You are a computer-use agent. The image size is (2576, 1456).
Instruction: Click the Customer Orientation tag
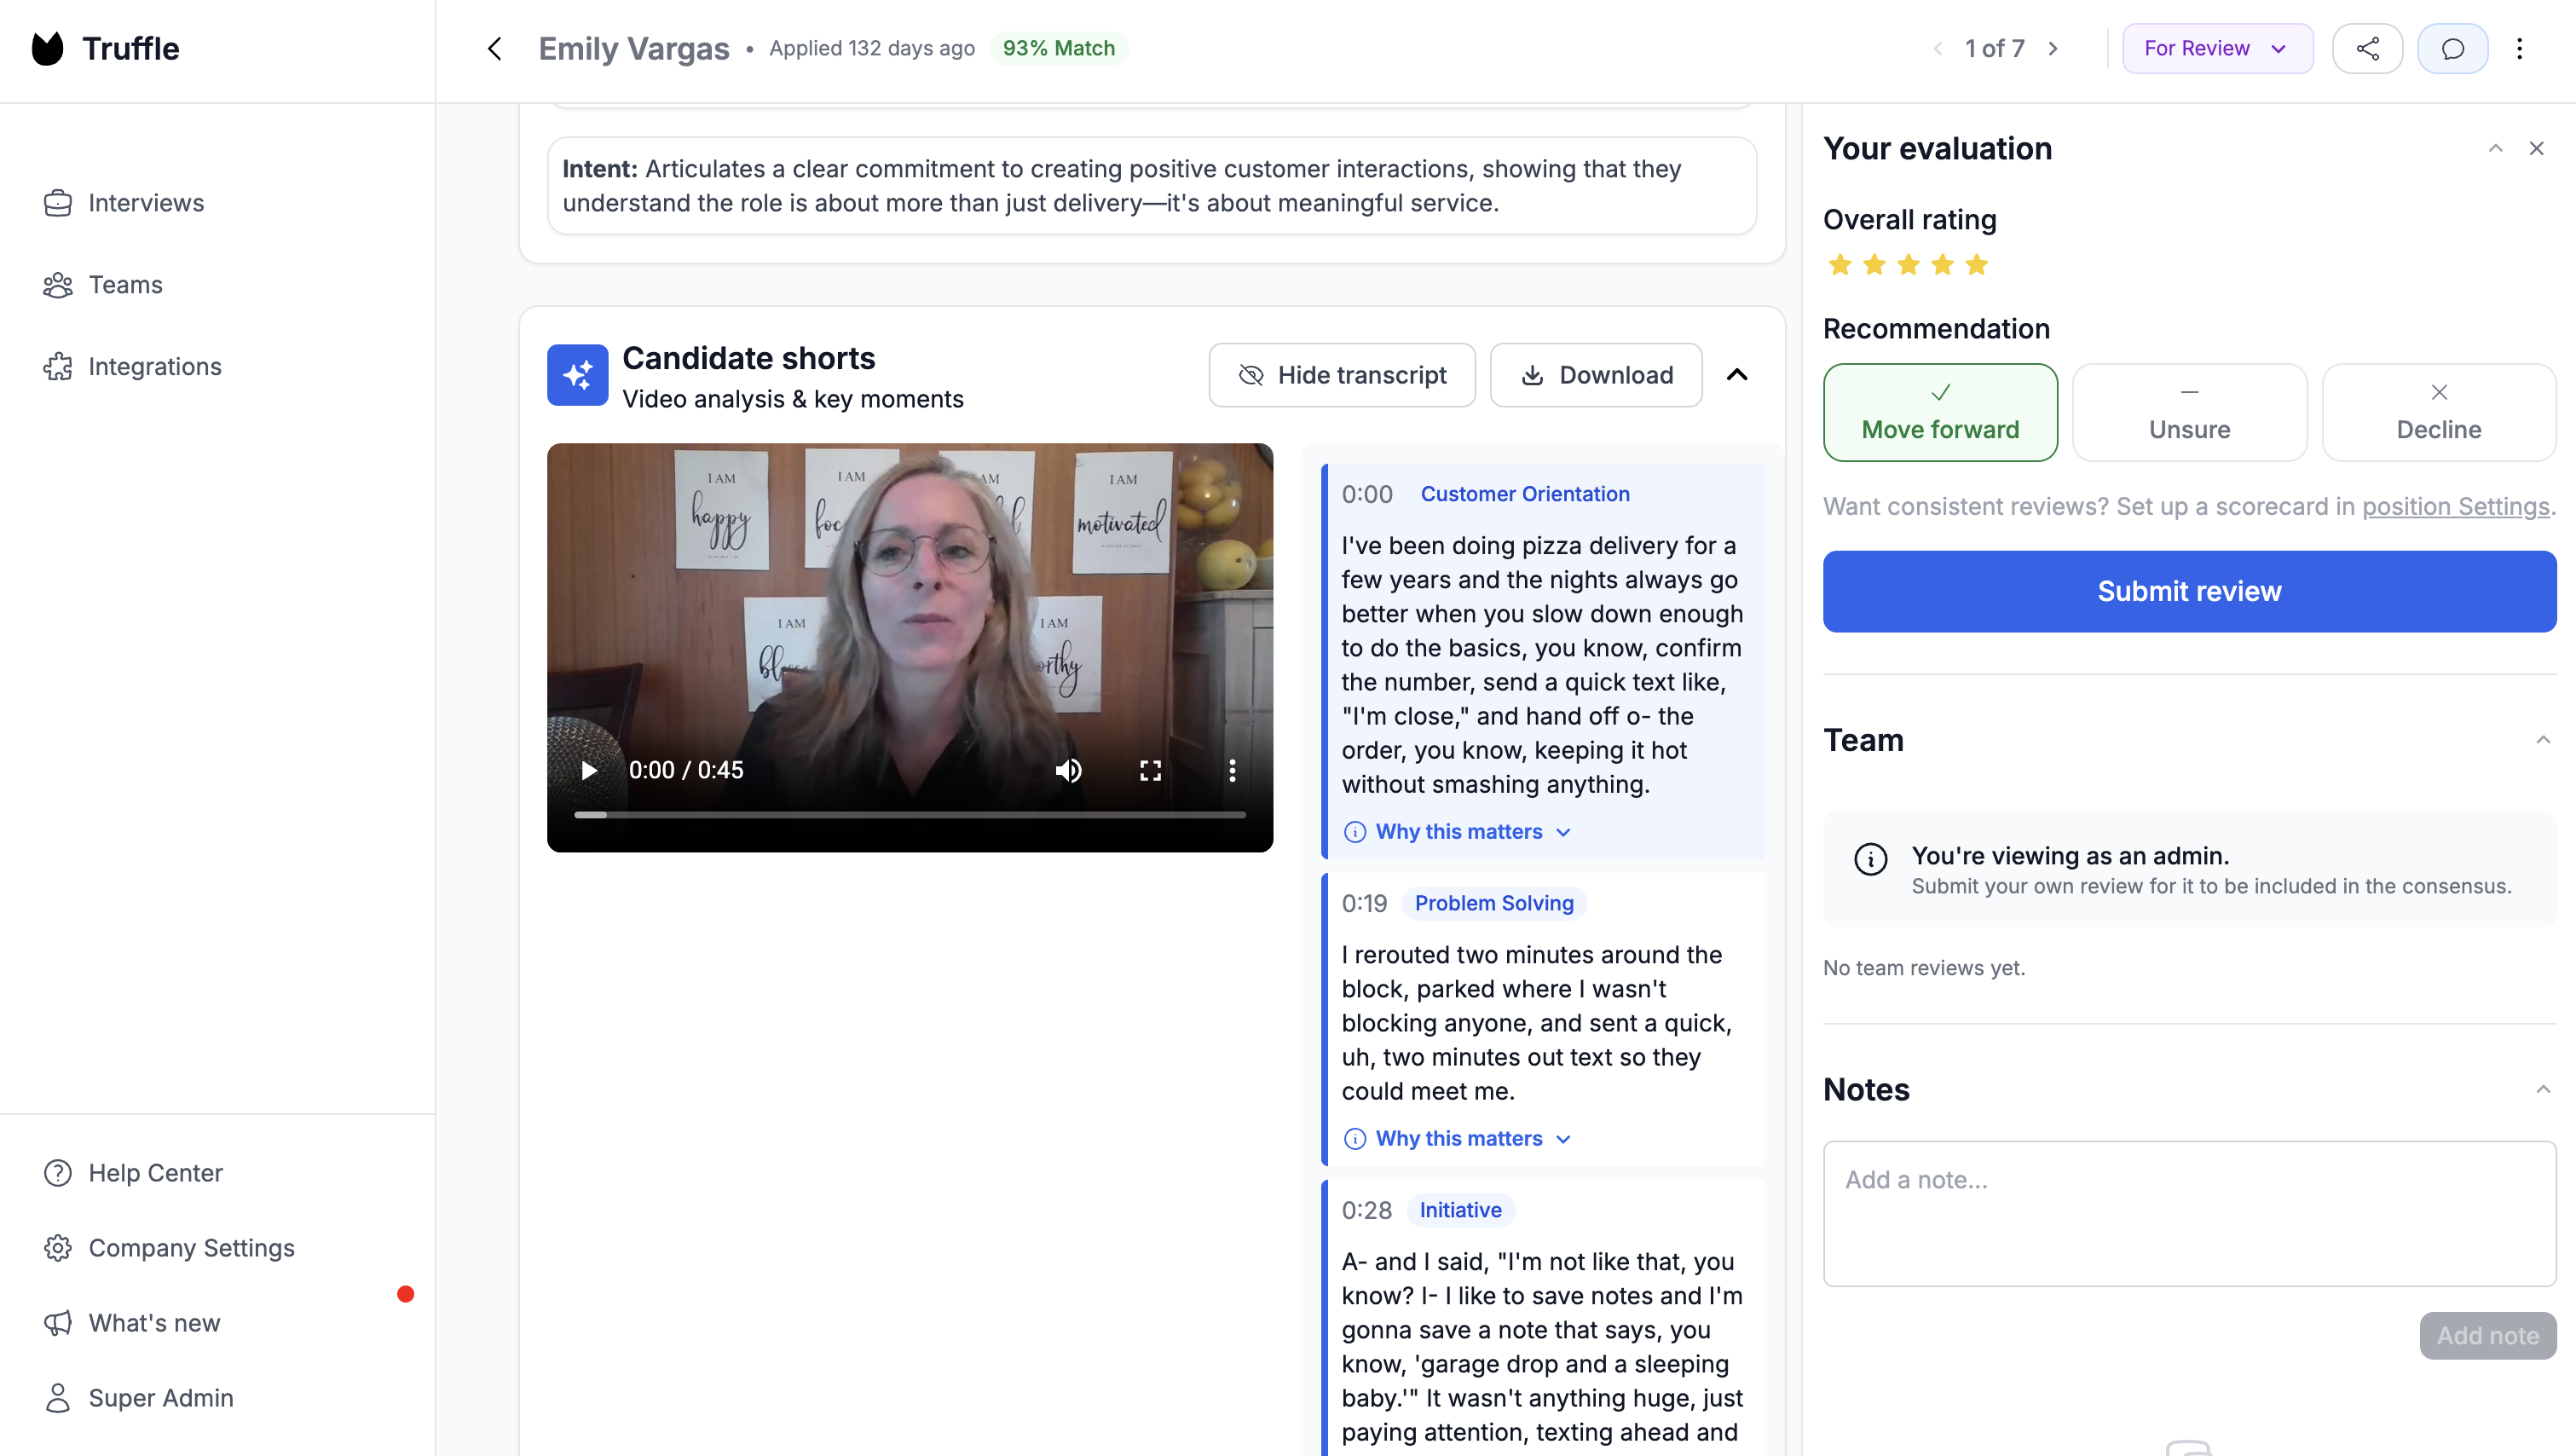point(1524,494)
